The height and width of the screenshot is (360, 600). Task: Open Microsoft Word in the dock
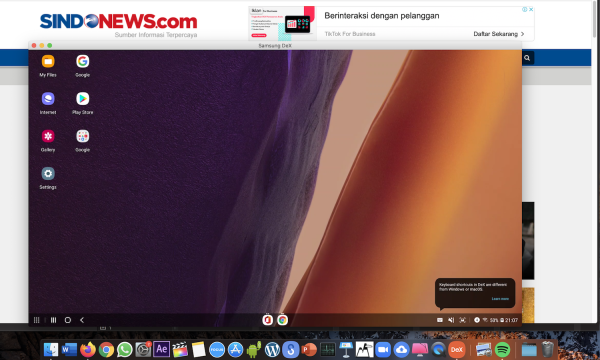click(69, 350)
